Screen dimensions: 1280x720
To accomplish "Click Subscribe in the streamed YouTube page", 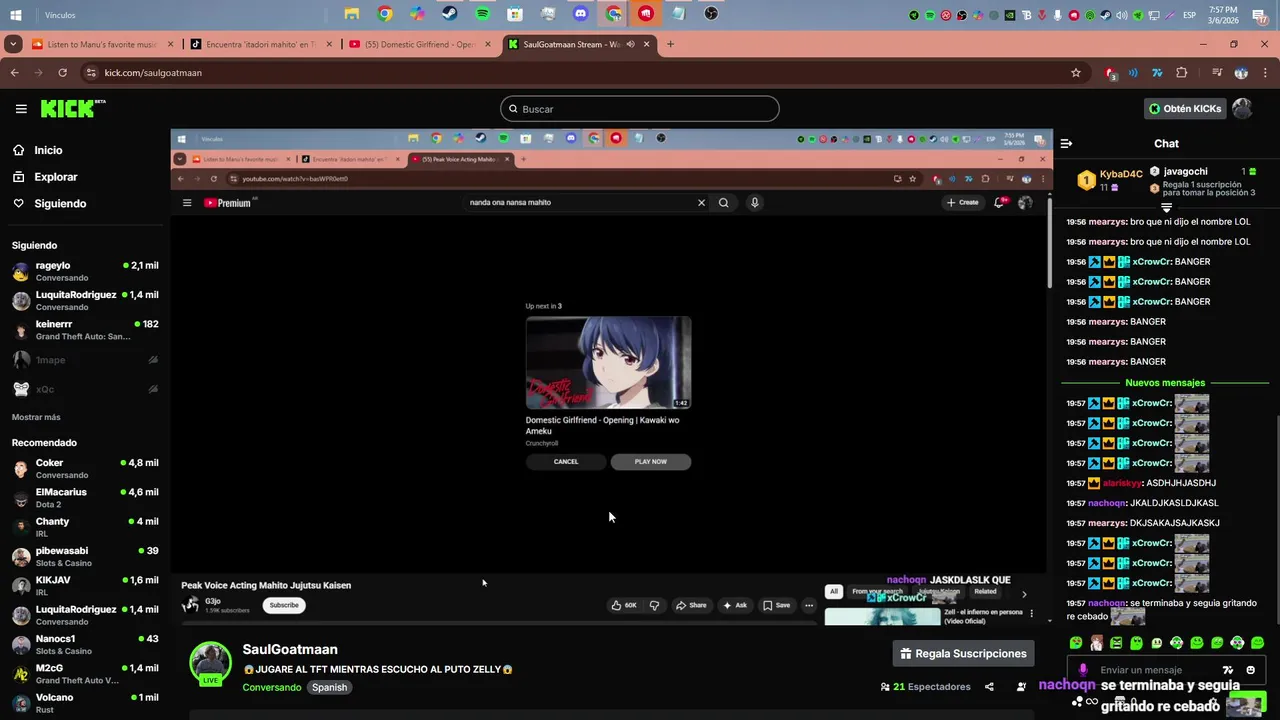I will tap(284, 605).
